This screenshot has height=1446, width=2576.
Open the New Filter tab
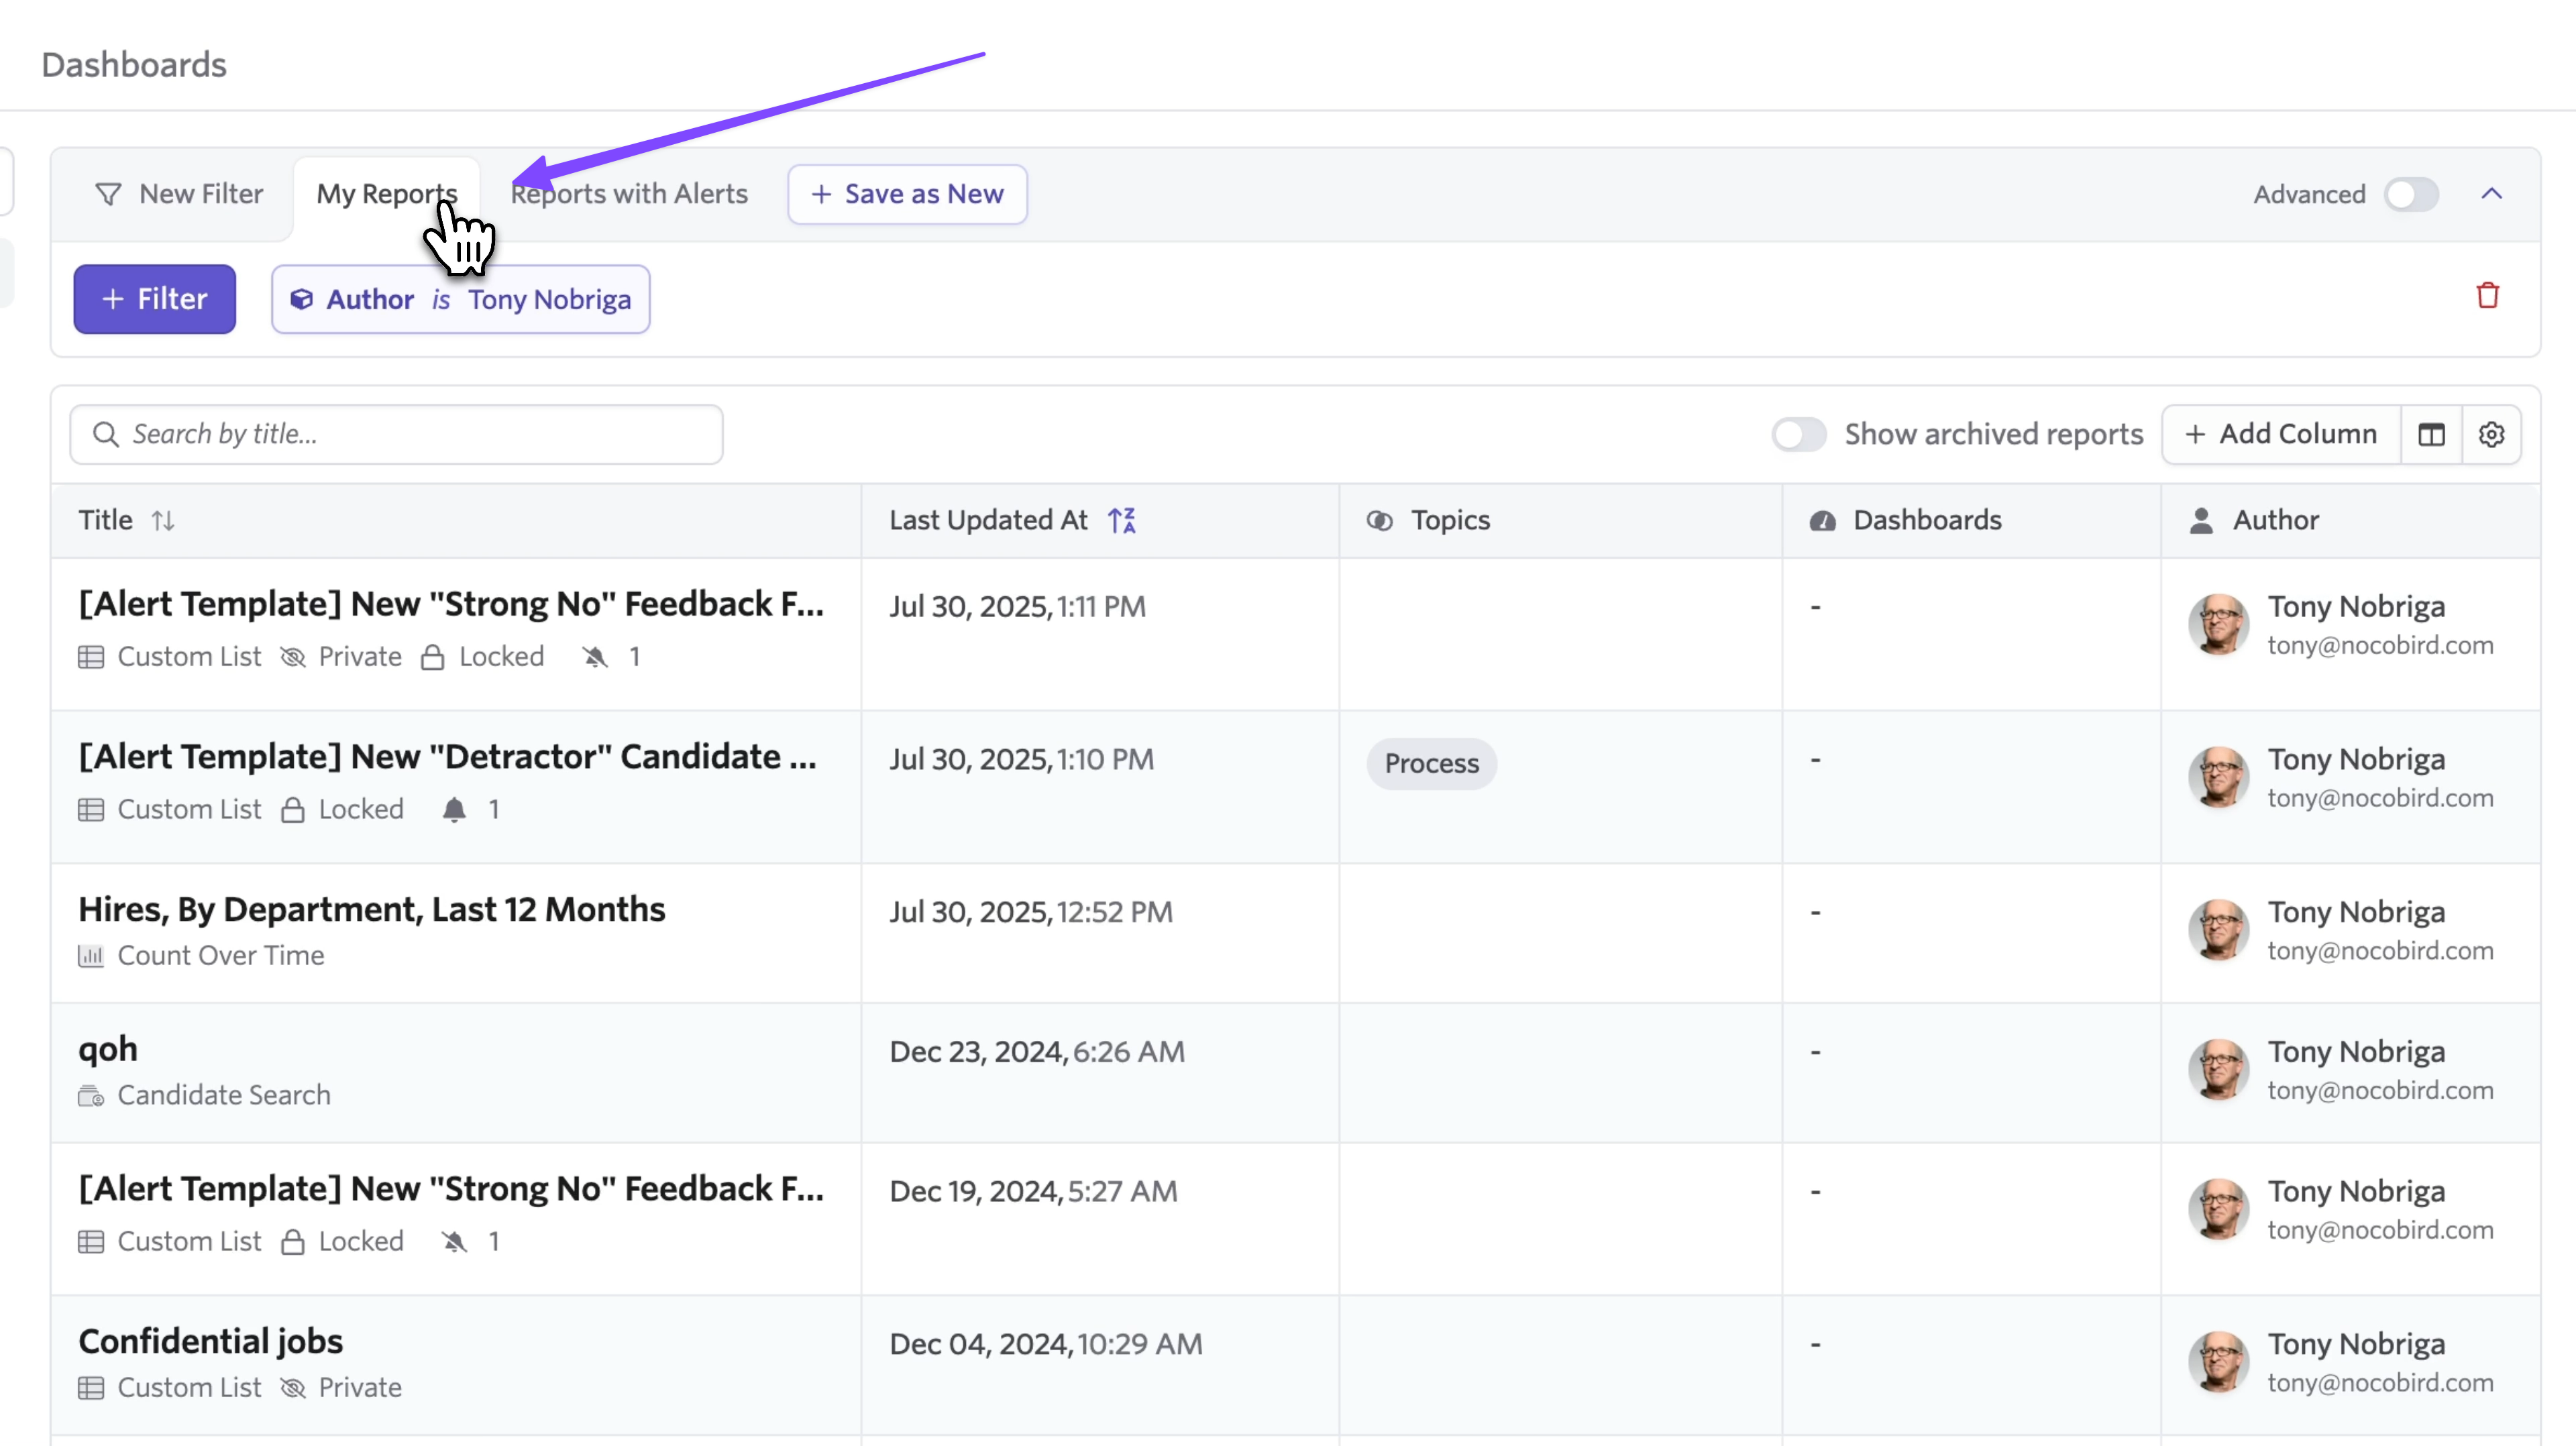tap(179, 194)
